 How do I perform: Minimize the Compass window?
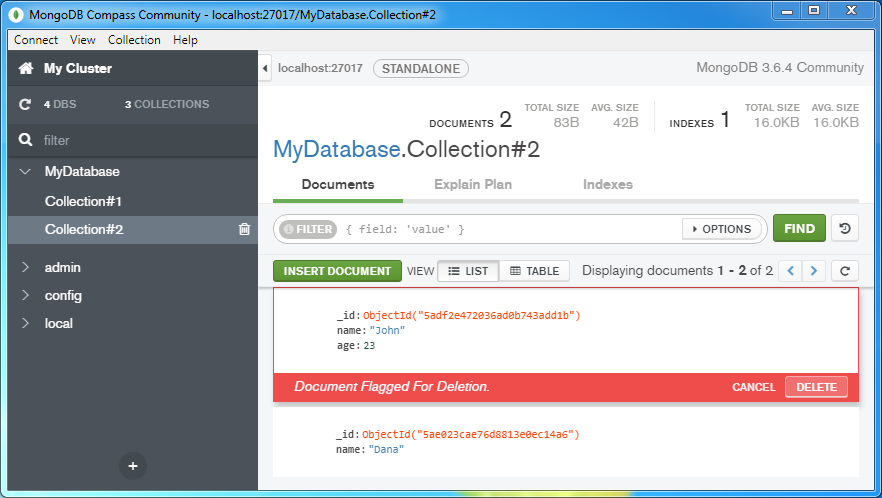click(787, 10)
